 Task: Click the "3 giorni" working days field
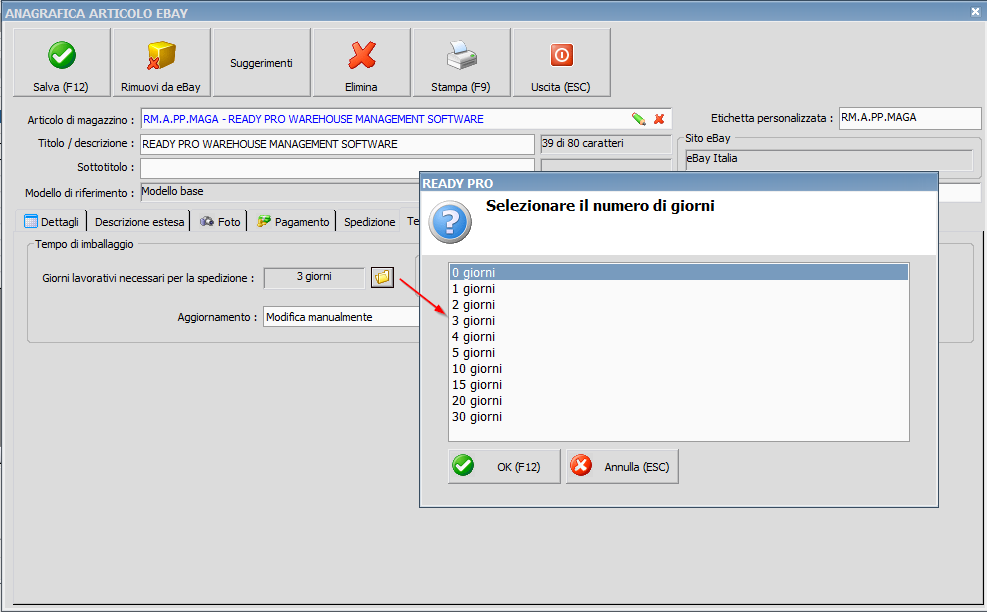pos(314,277)
